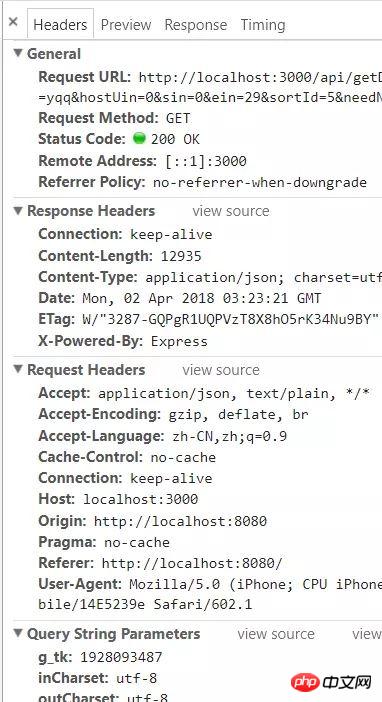Click the Origin header value

180,521
